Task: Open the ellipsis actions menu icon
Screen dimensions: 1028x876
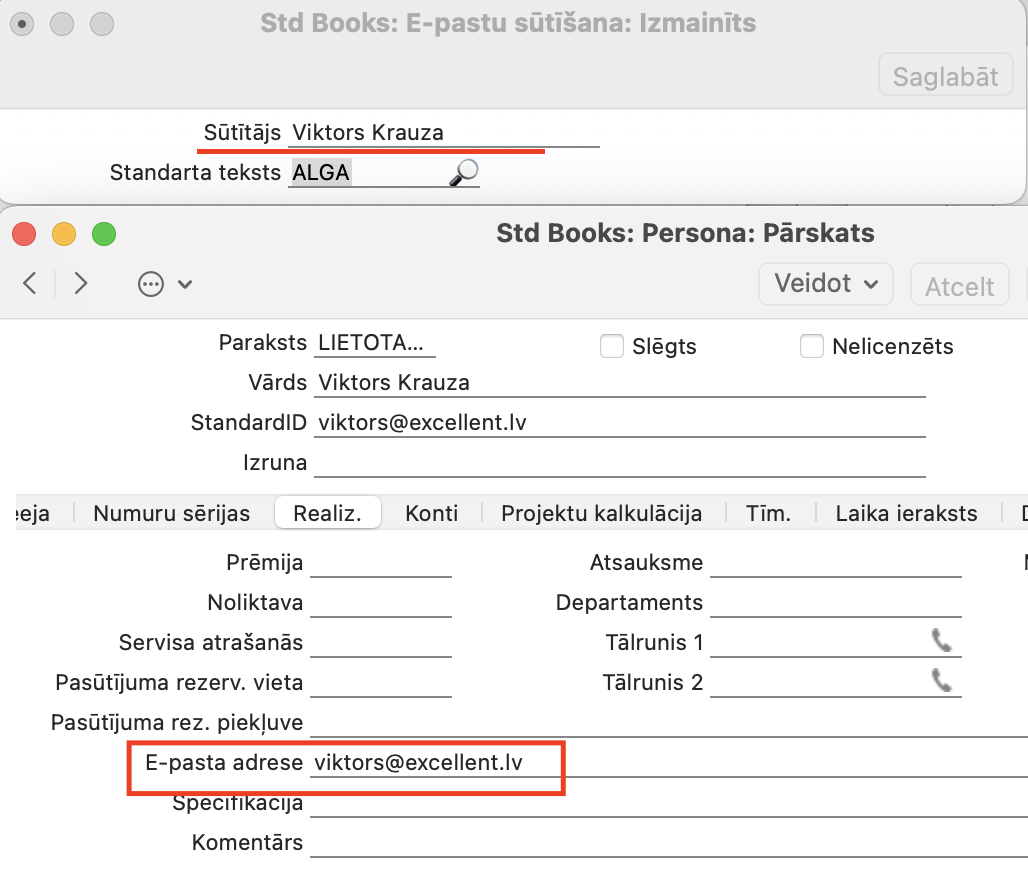Action: pos(151,285)
